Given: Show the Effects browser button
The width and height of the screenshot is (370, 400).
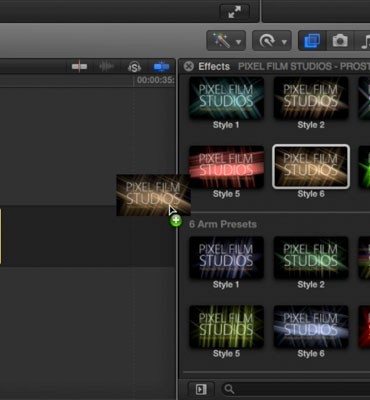Looking at the screenshot, I should pyautogui.click(x=312, y=41).
